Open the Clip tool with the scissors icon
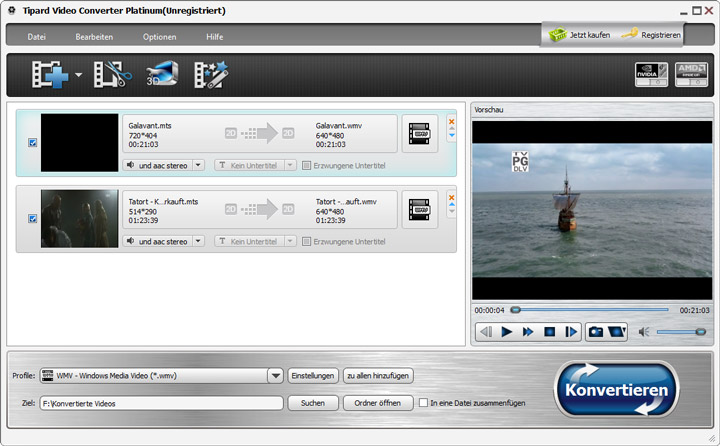720x446 pixels. (x=112, y=74)
